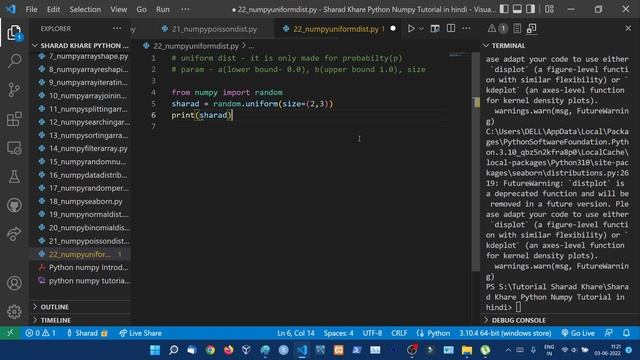Open Explorer views and more actions ellipsis
Image resolution: width=640 pixels, height=360 pixels.
[117, 29]
